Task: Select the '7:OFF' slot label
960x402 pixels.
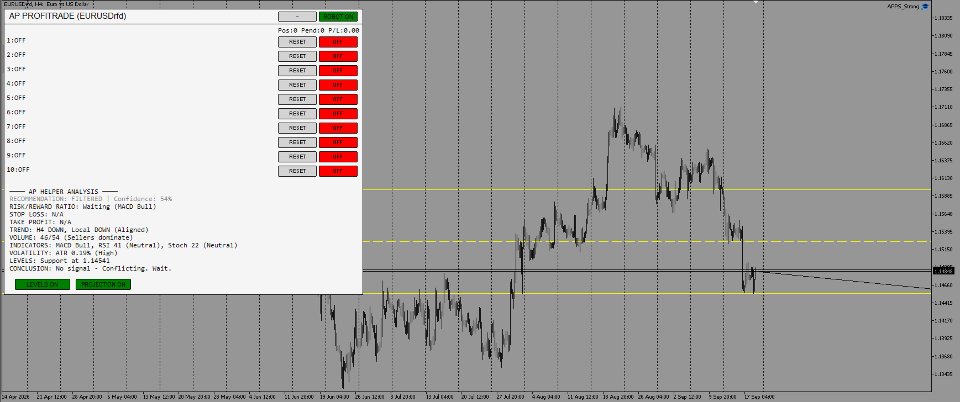Action: click(17, 127)
